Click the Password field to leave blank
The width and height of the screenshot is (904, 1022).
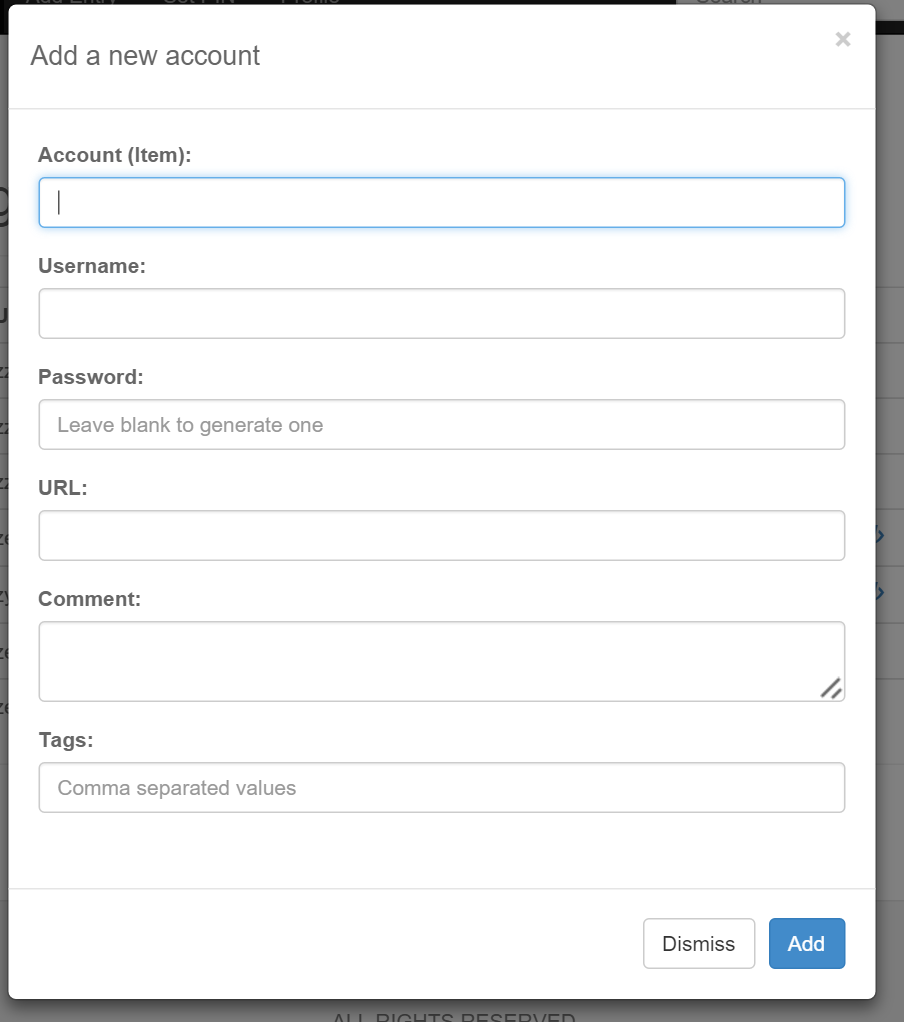441,424
